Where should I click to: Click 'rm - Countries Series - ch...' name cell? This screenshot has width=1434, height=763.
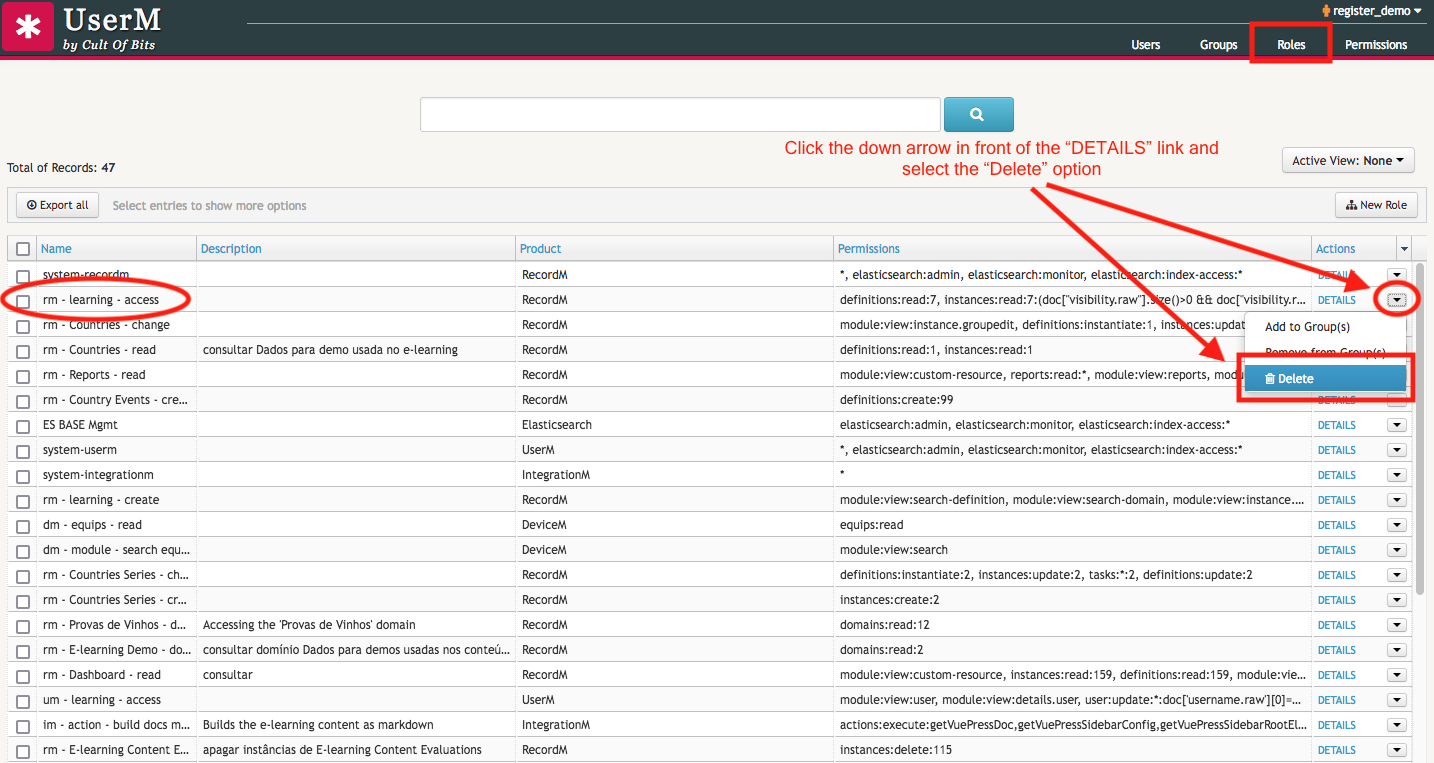click(116, 575)
